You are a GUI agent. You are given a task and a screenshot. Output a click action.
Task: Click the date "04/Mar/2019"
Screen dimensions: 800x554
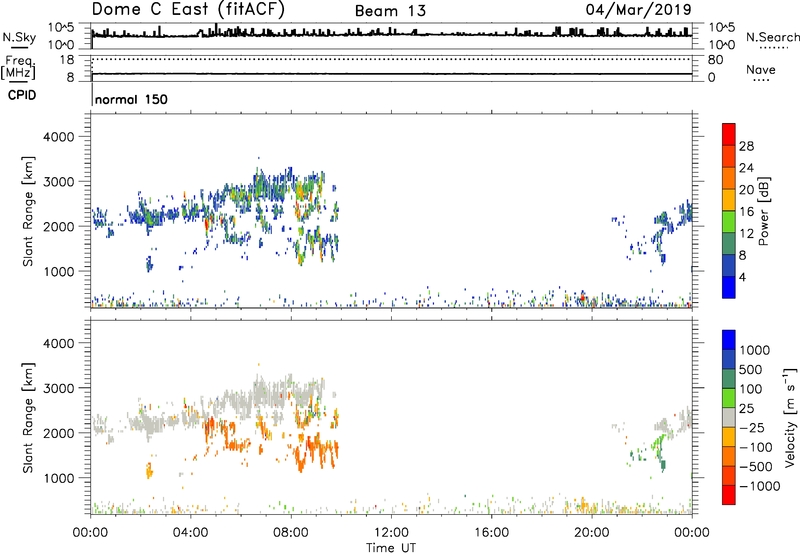coord(638,9)
